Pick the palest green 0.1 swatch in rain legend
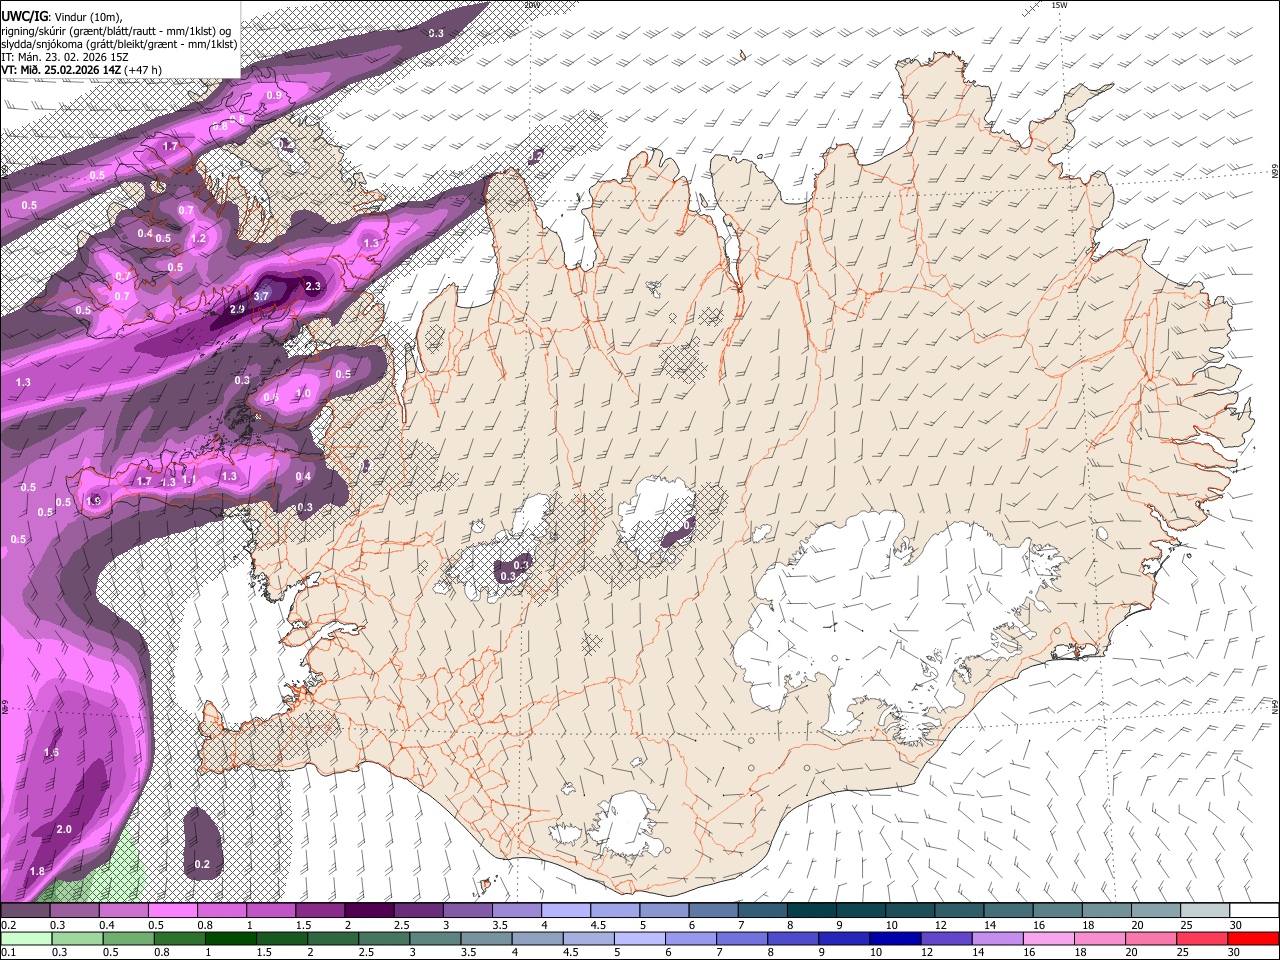1280x960 pixels. pyautogui.click(x=25, y=938)
